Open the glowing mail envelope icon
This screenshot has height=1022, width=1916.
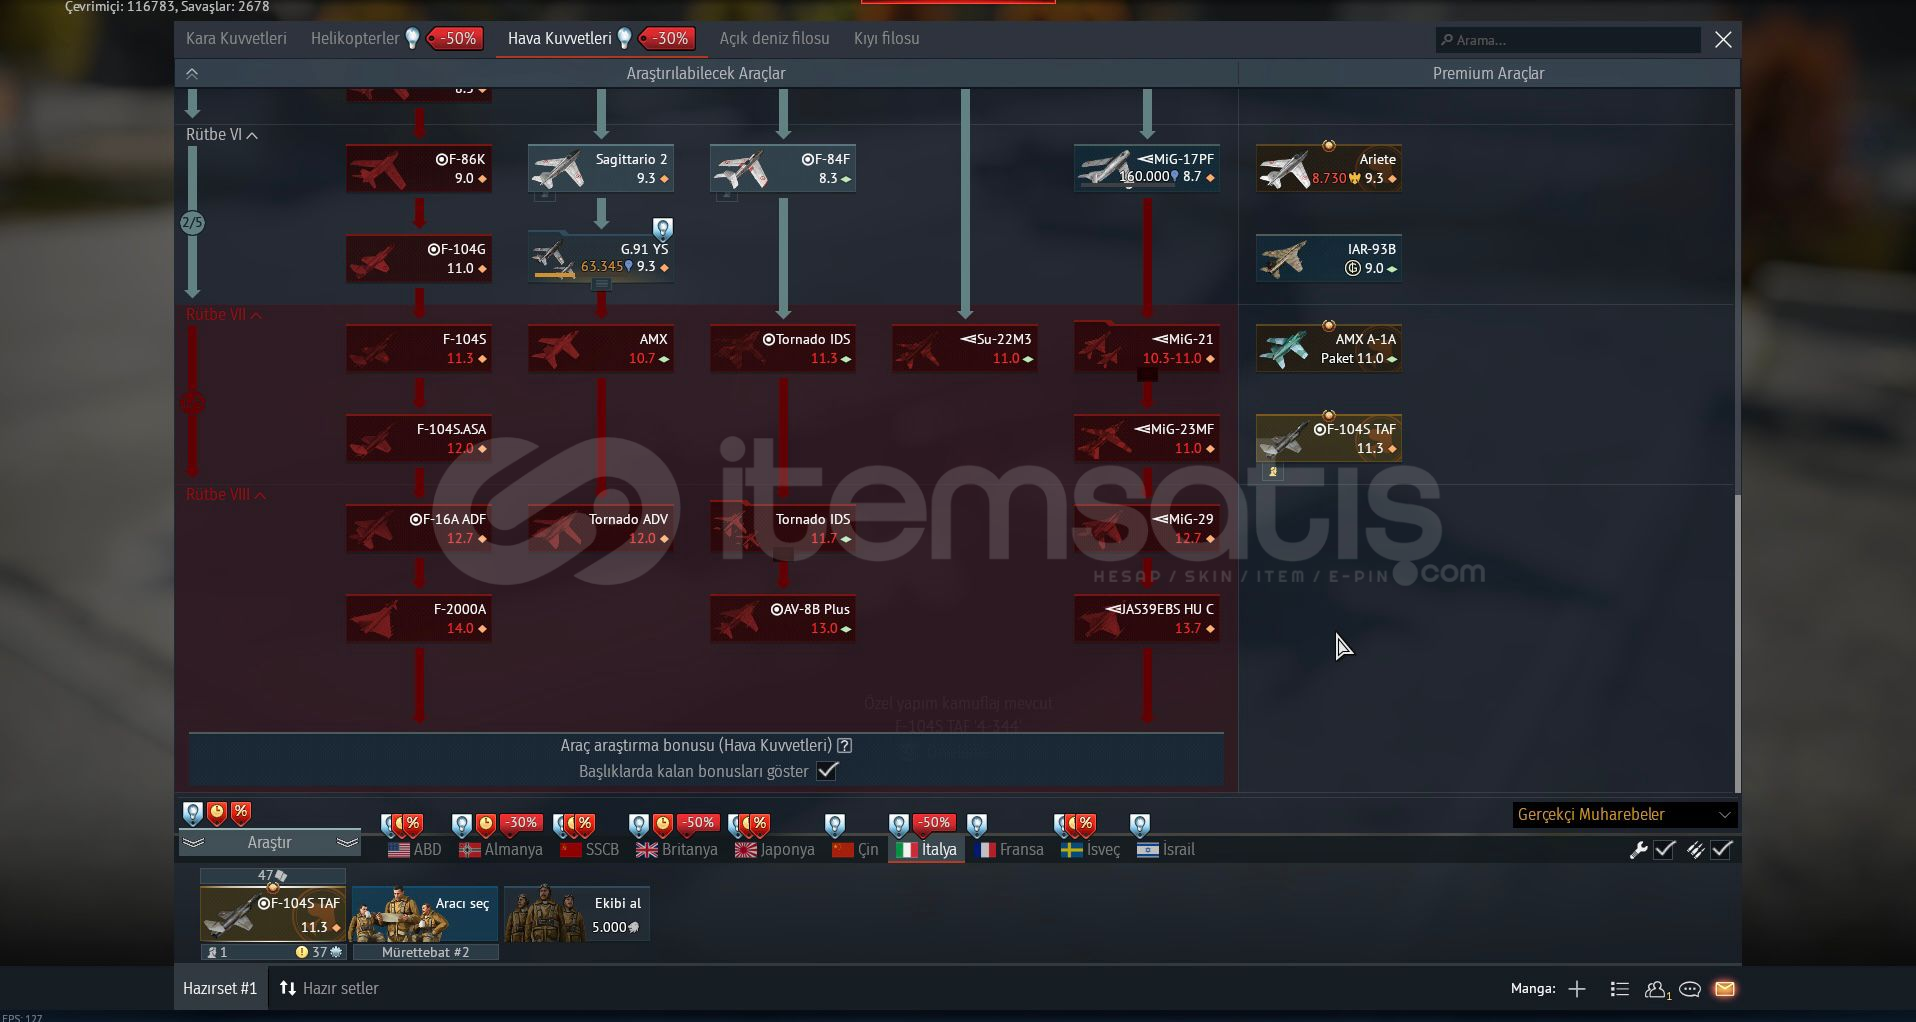(1725, 989)
